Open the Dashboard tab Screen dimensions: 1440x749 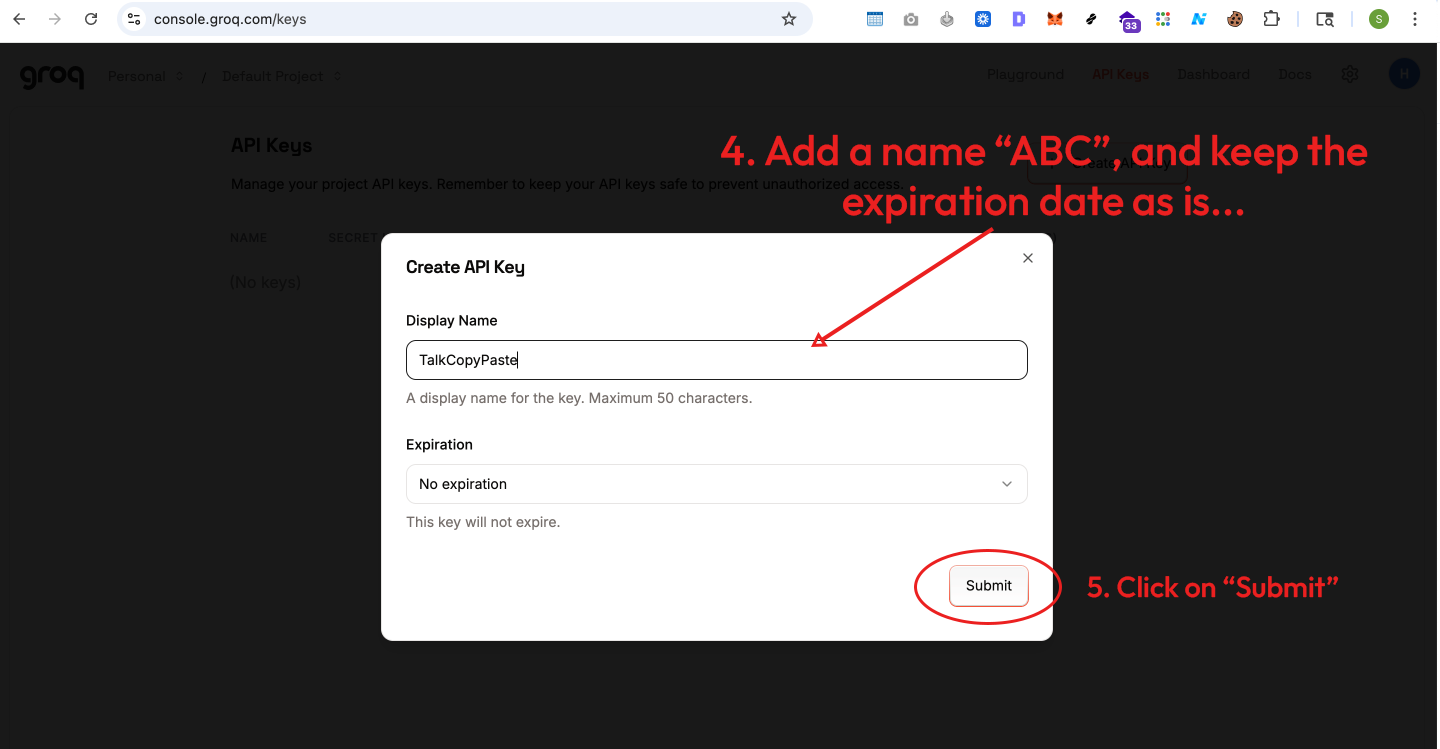pyautogui.click(x=1213, y=75)
